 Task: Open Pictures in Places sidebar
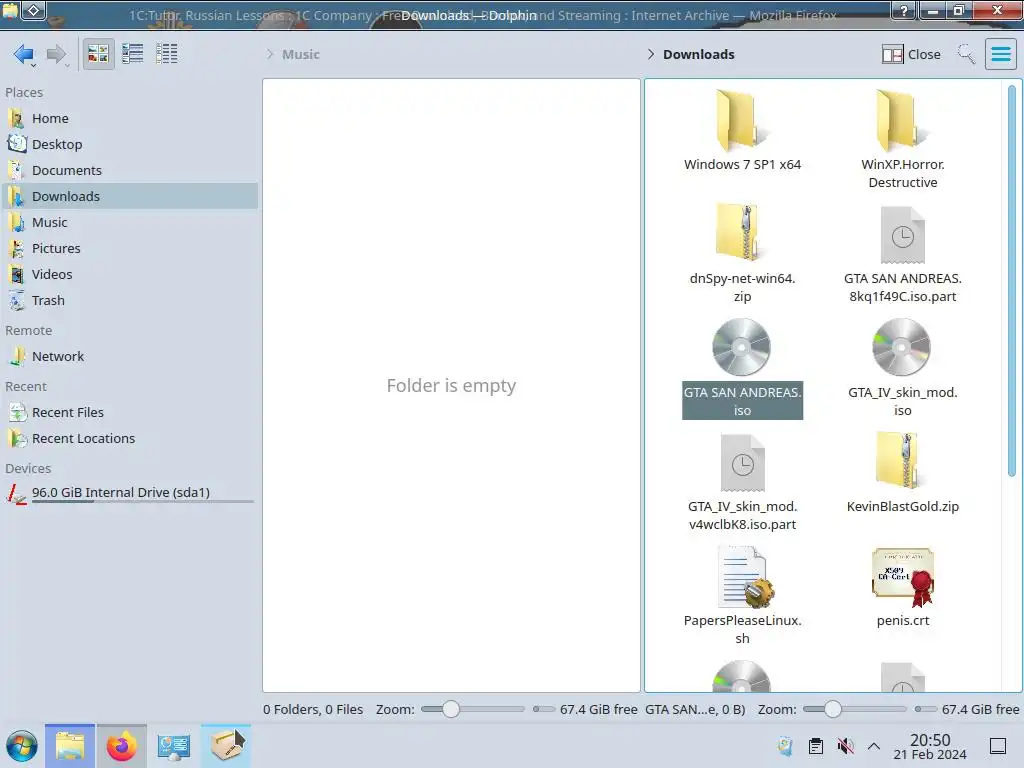(130, 249)
